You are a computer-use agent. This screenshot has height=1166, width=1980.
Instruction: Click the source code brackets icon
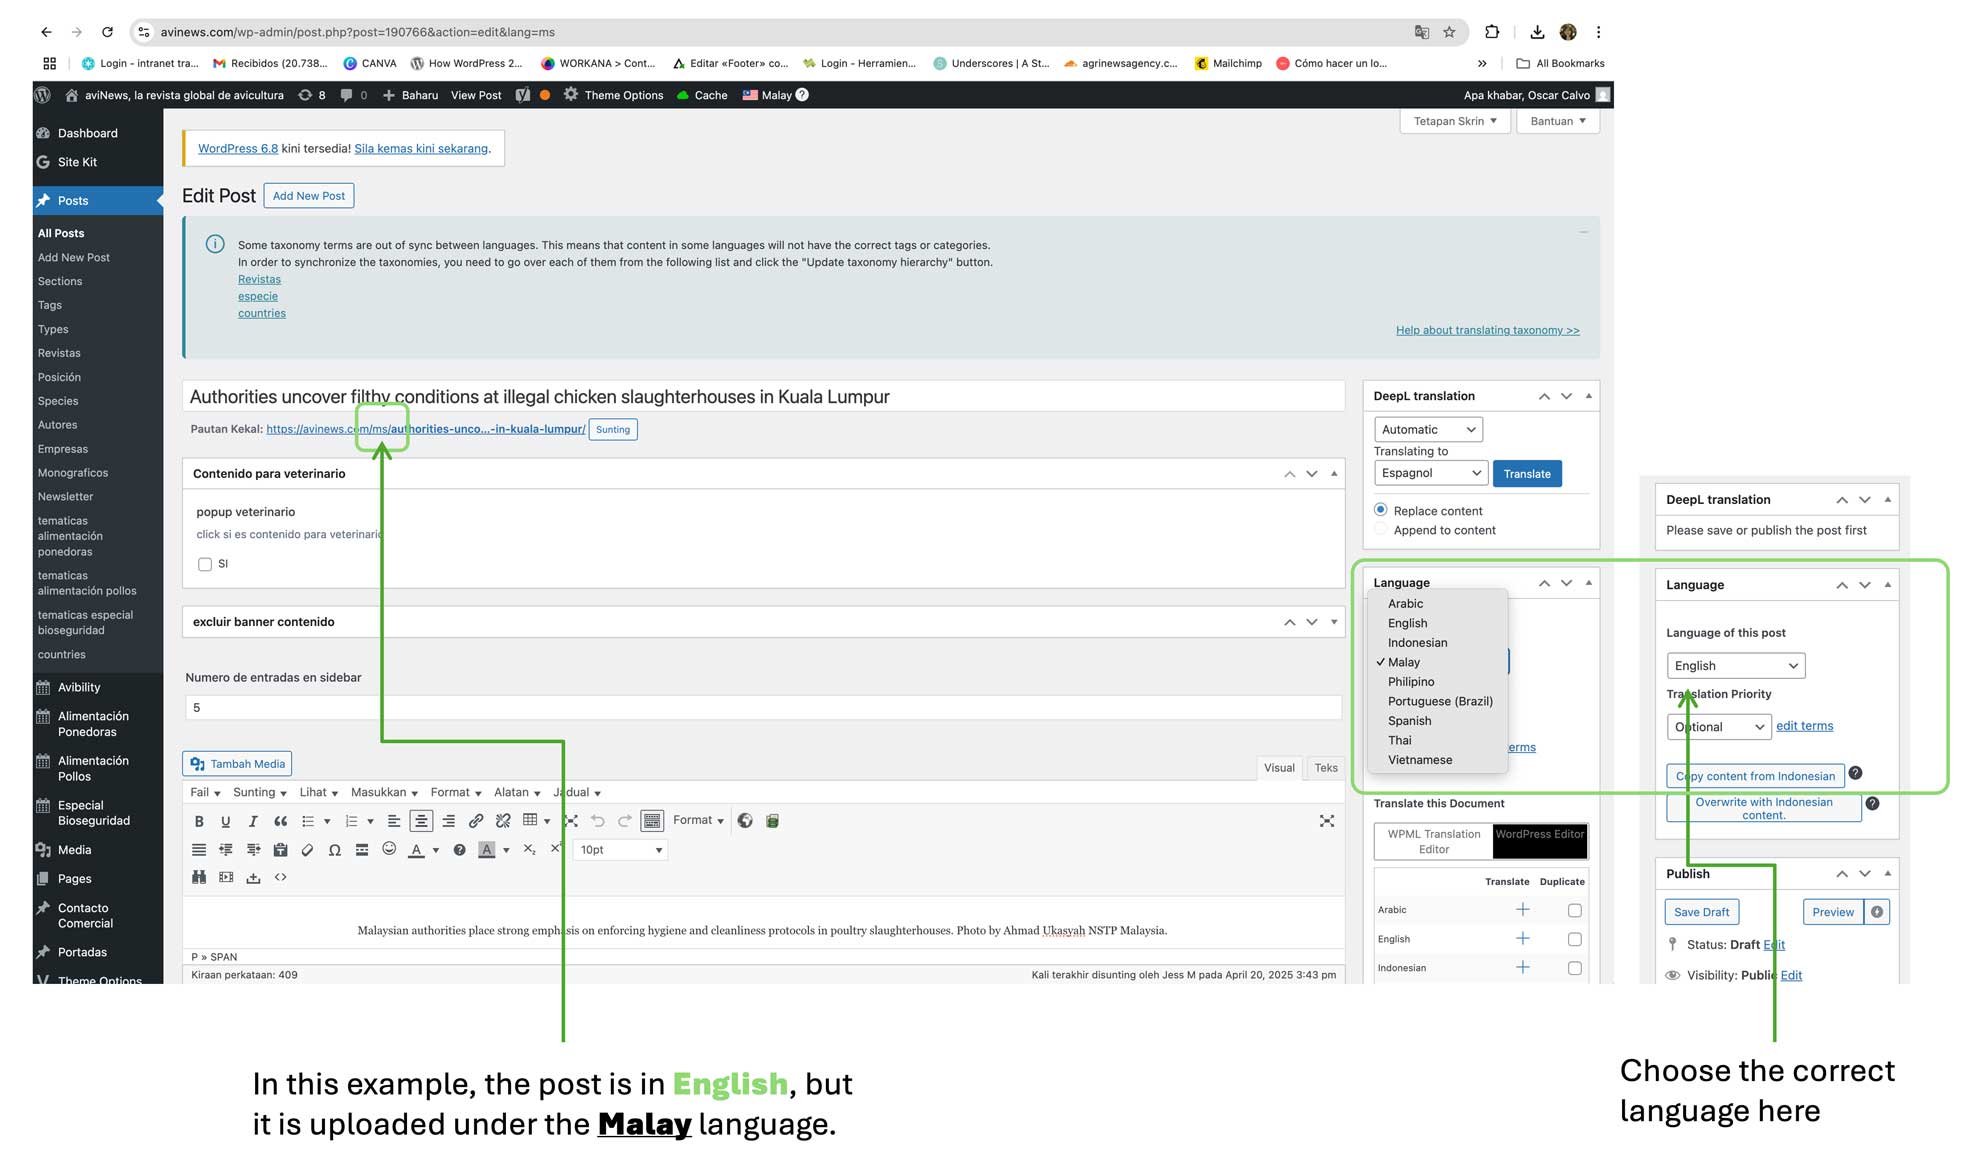(x=281, y=878)
